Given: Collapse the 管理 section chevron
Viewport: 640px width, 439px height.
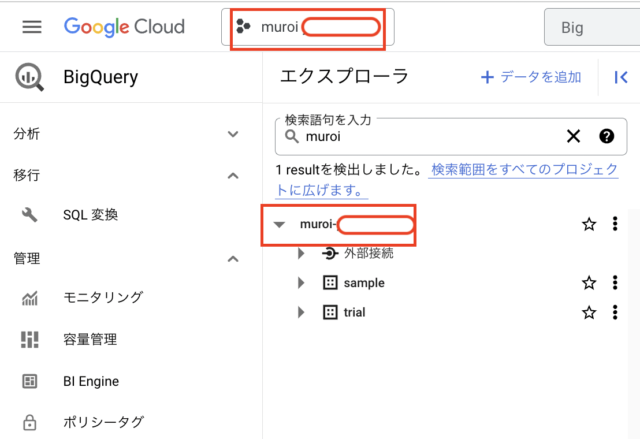Looking at the screenshot, I should tap(233, 259).
